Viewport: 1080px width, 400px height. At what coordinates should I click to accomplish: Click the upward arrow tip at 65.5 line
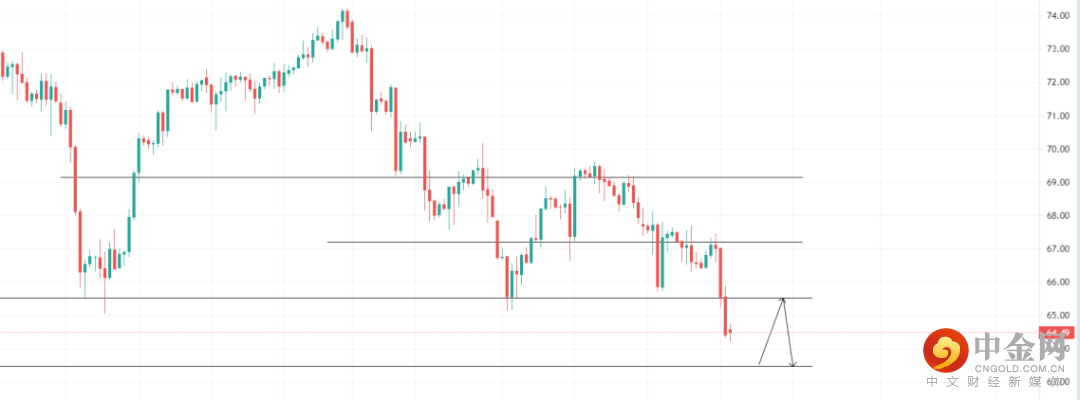pyautogui.click(x=784, y=299)
